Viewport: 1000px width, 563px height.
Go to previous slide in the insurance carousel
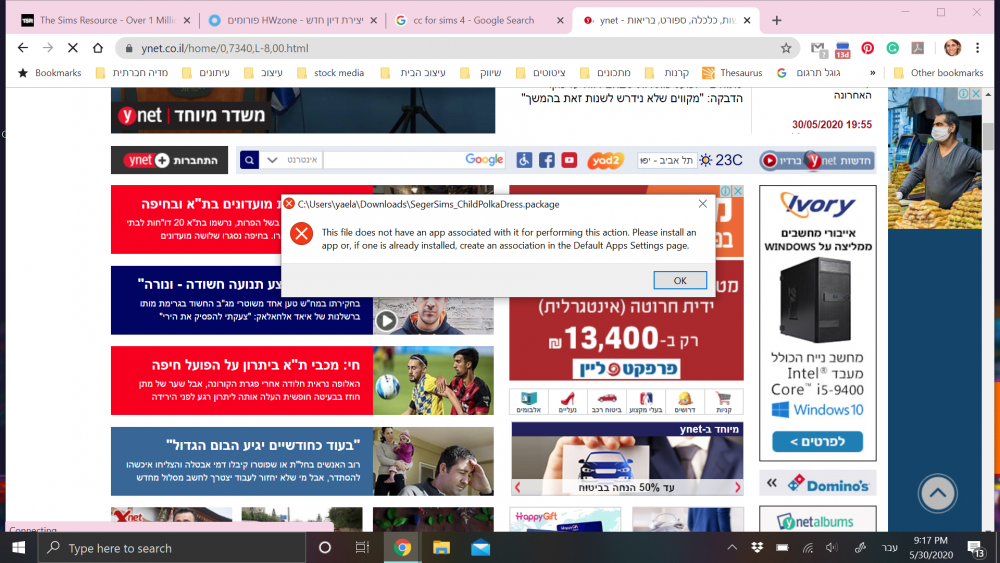click(x=518, y=487)
